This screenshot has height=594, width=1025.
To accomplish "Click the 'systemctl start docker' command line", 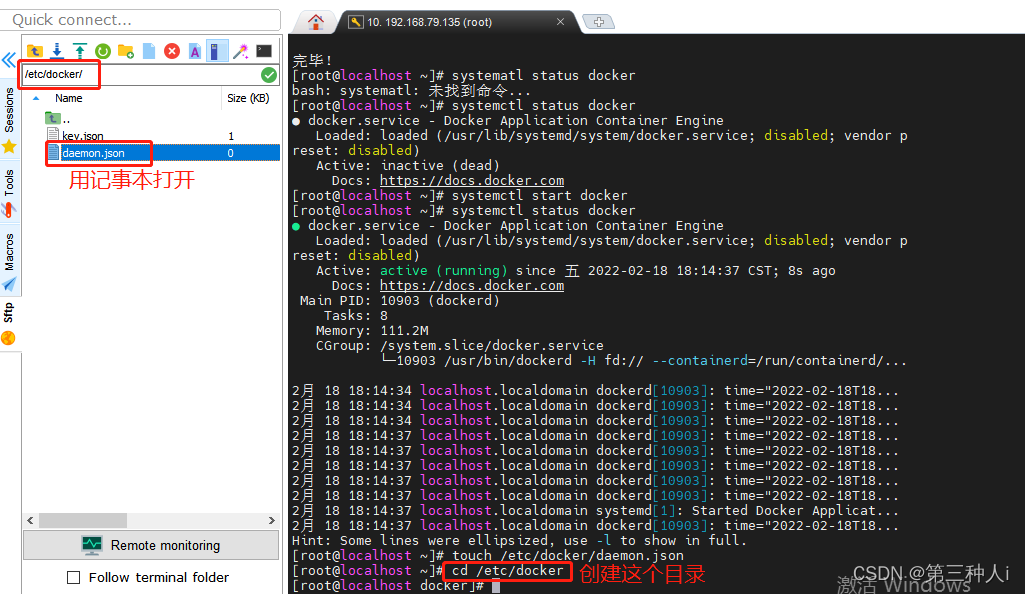I will [x=539, y=195].
